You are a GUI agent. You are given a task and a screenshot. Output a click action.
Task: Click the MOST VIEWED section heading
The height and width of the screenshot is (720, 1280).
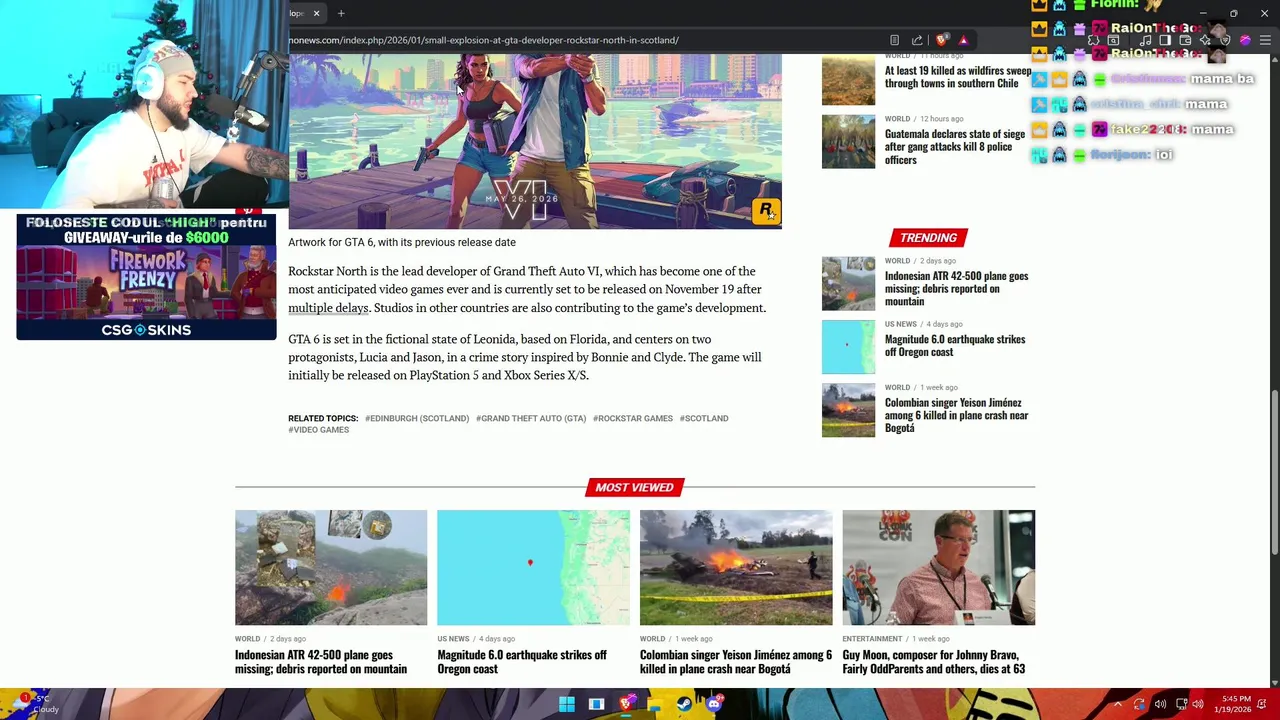[x=634, y=487]
